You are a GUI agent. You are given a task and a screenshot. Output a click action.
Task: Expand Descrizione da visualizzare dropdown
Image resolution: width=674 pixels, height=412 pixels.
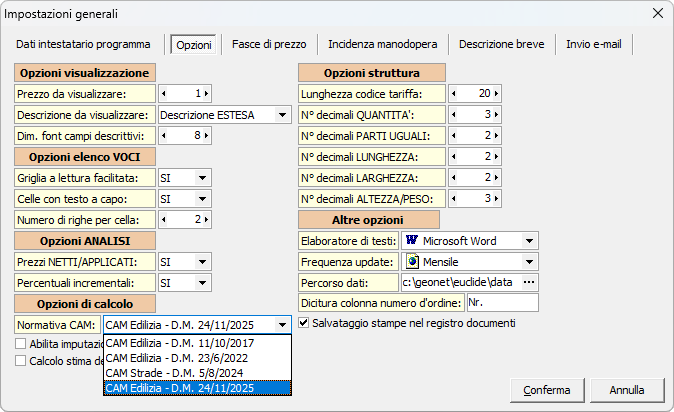pyautogui.click(x=282, y=114)
